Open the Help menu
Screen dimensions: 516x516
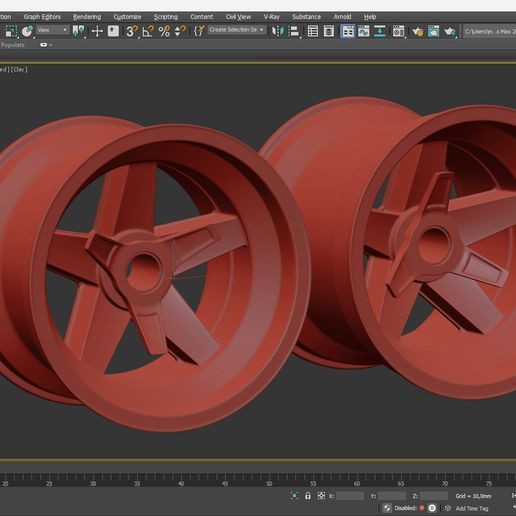(370, 17)
